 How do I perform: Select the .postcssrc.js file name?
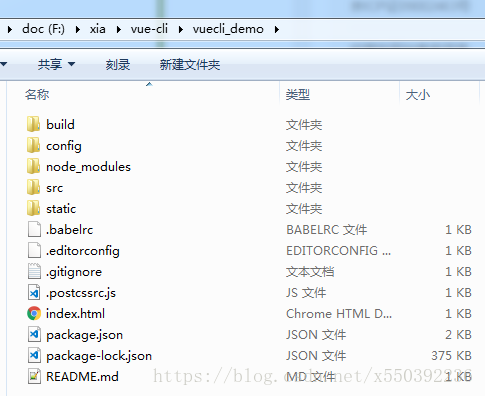pyautogui.click(x=81, y=293)
